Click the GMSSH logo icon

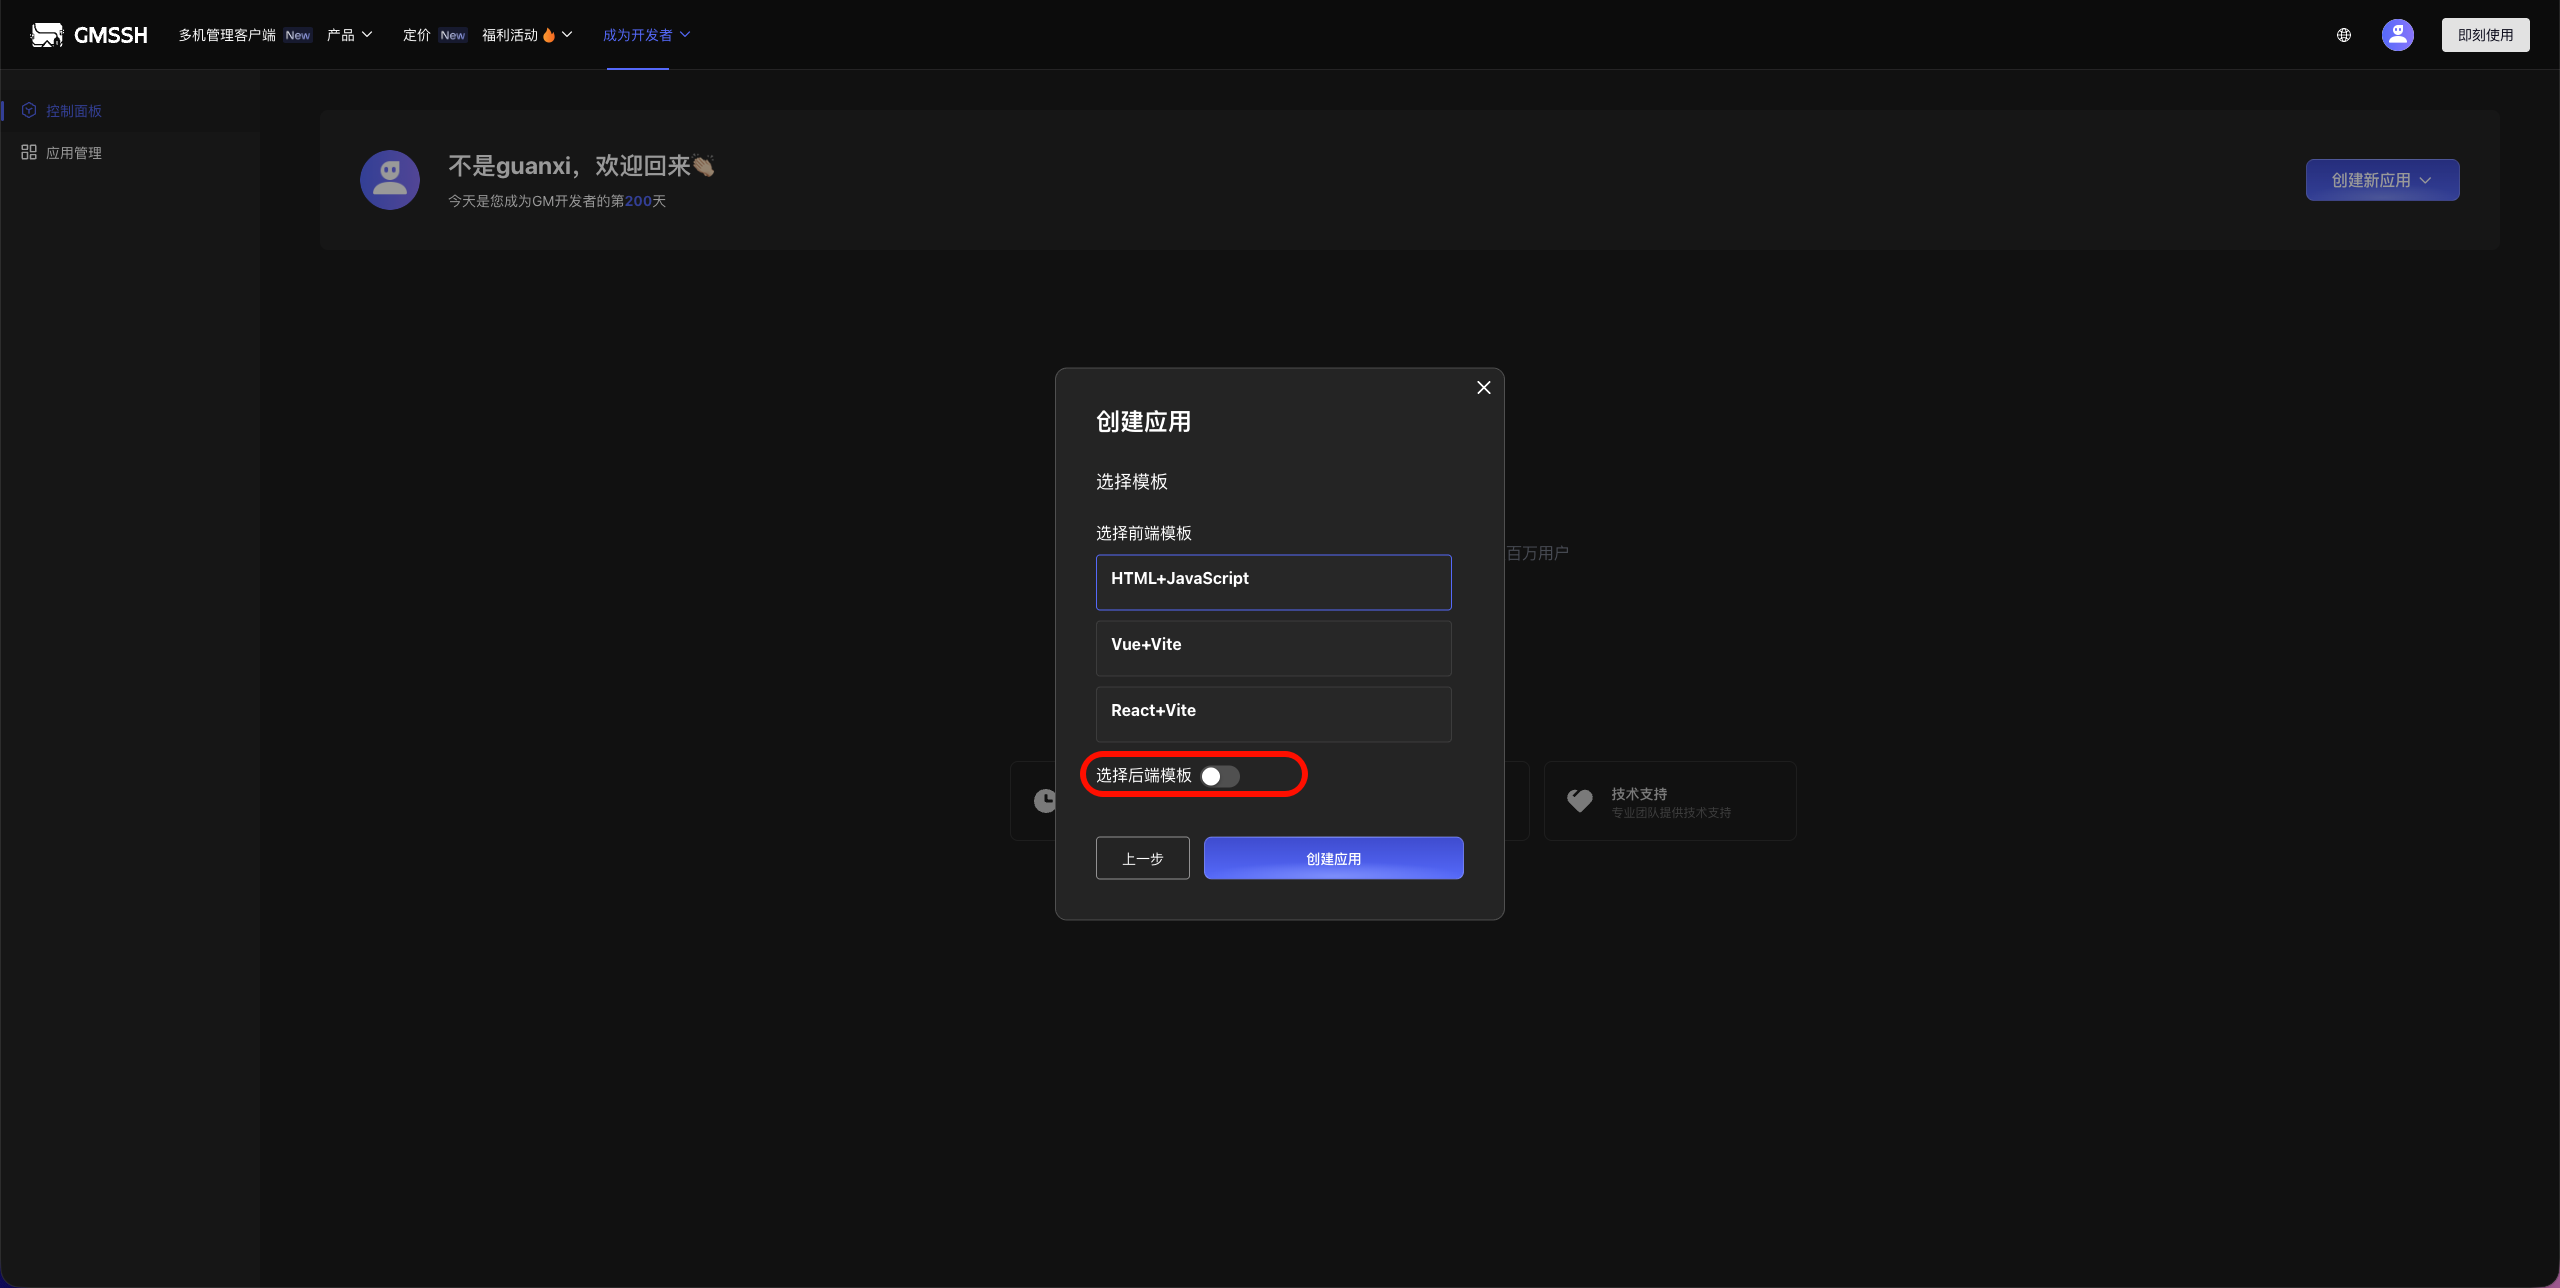click(x=46, y=35)
